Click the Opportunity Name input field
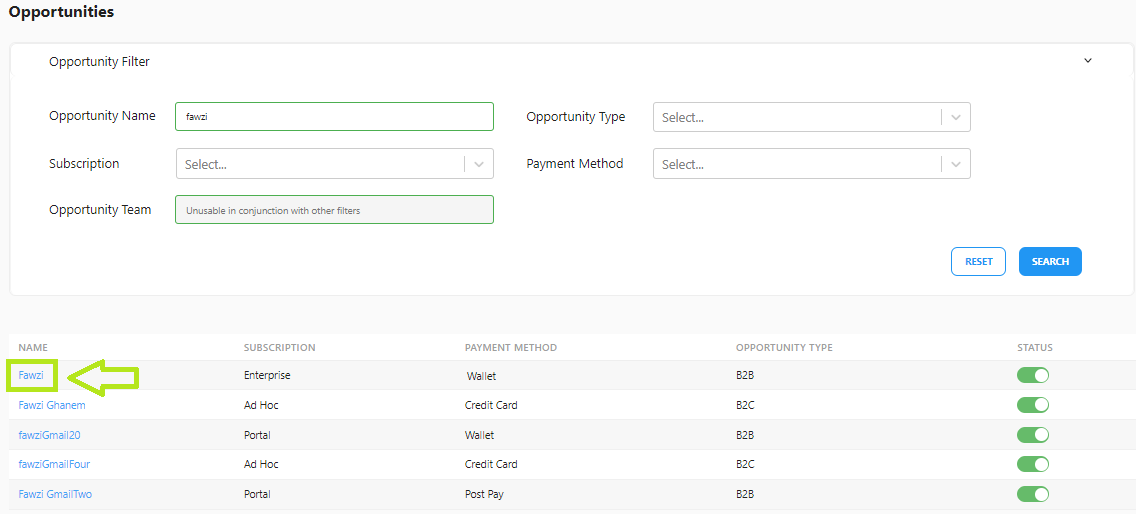The image size is (1136, 514). 334,116
